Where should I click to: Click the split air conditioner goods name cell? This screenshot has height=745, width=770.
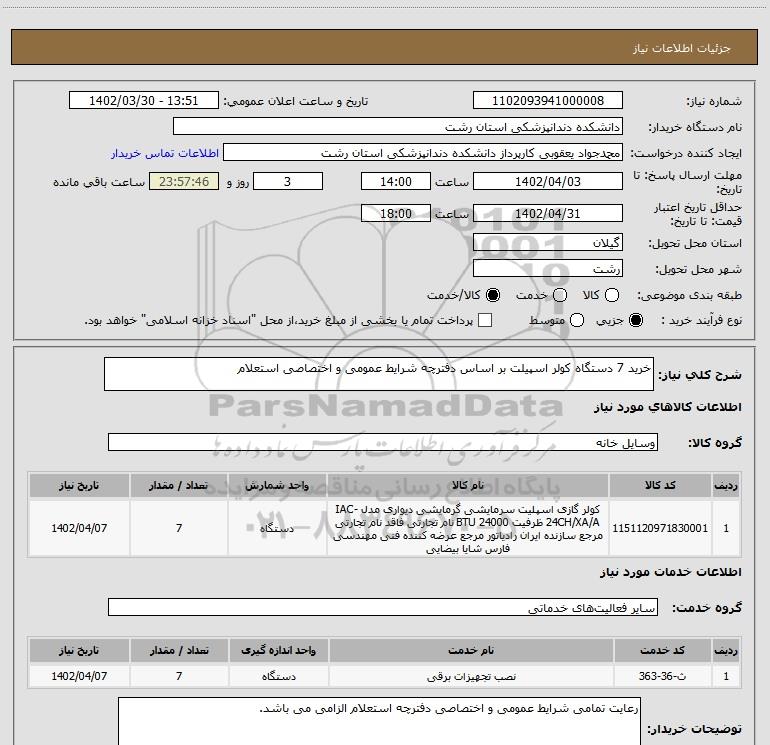click(x=468, y=528)
